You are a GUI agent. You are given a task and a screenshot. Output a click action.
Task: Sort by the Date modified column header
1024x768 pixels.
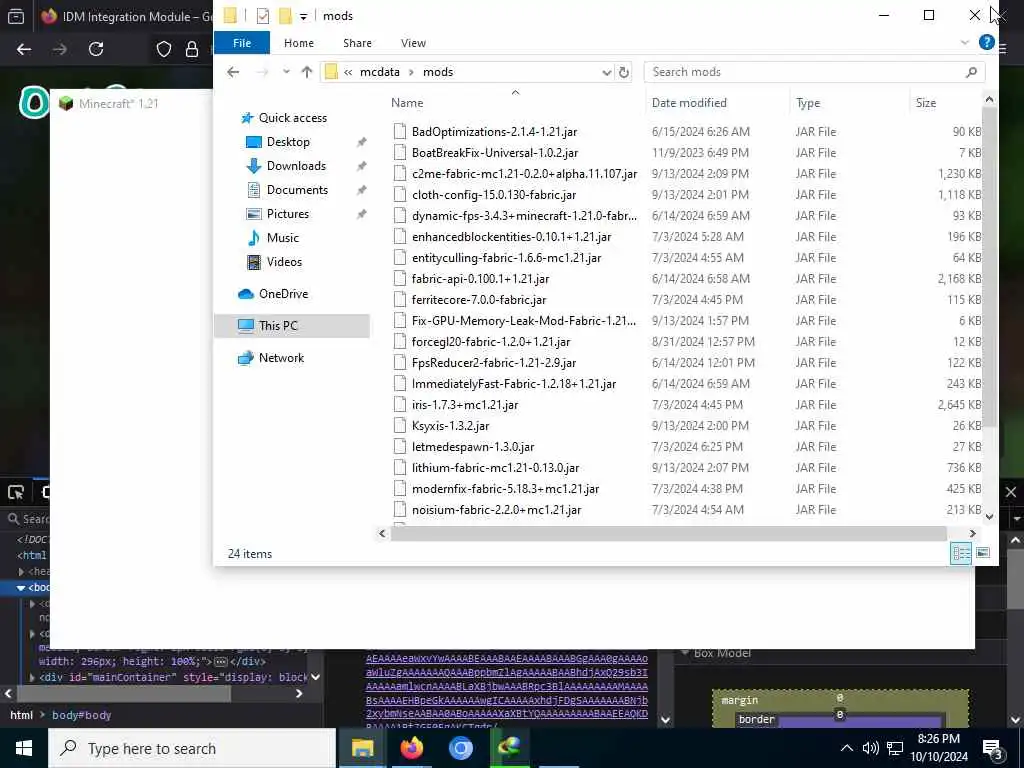coord(689,103)
